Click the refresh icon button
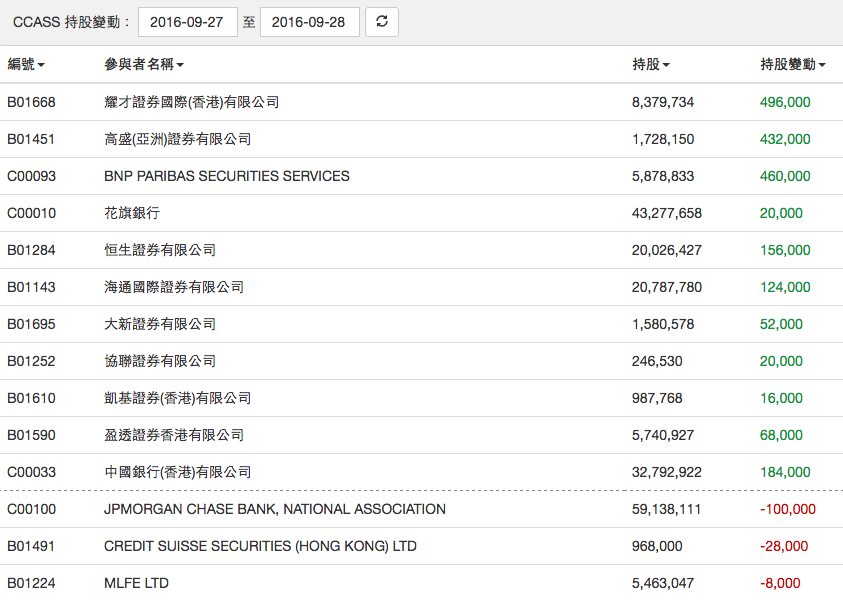The image size is (843, 601). tap(382, 21)
